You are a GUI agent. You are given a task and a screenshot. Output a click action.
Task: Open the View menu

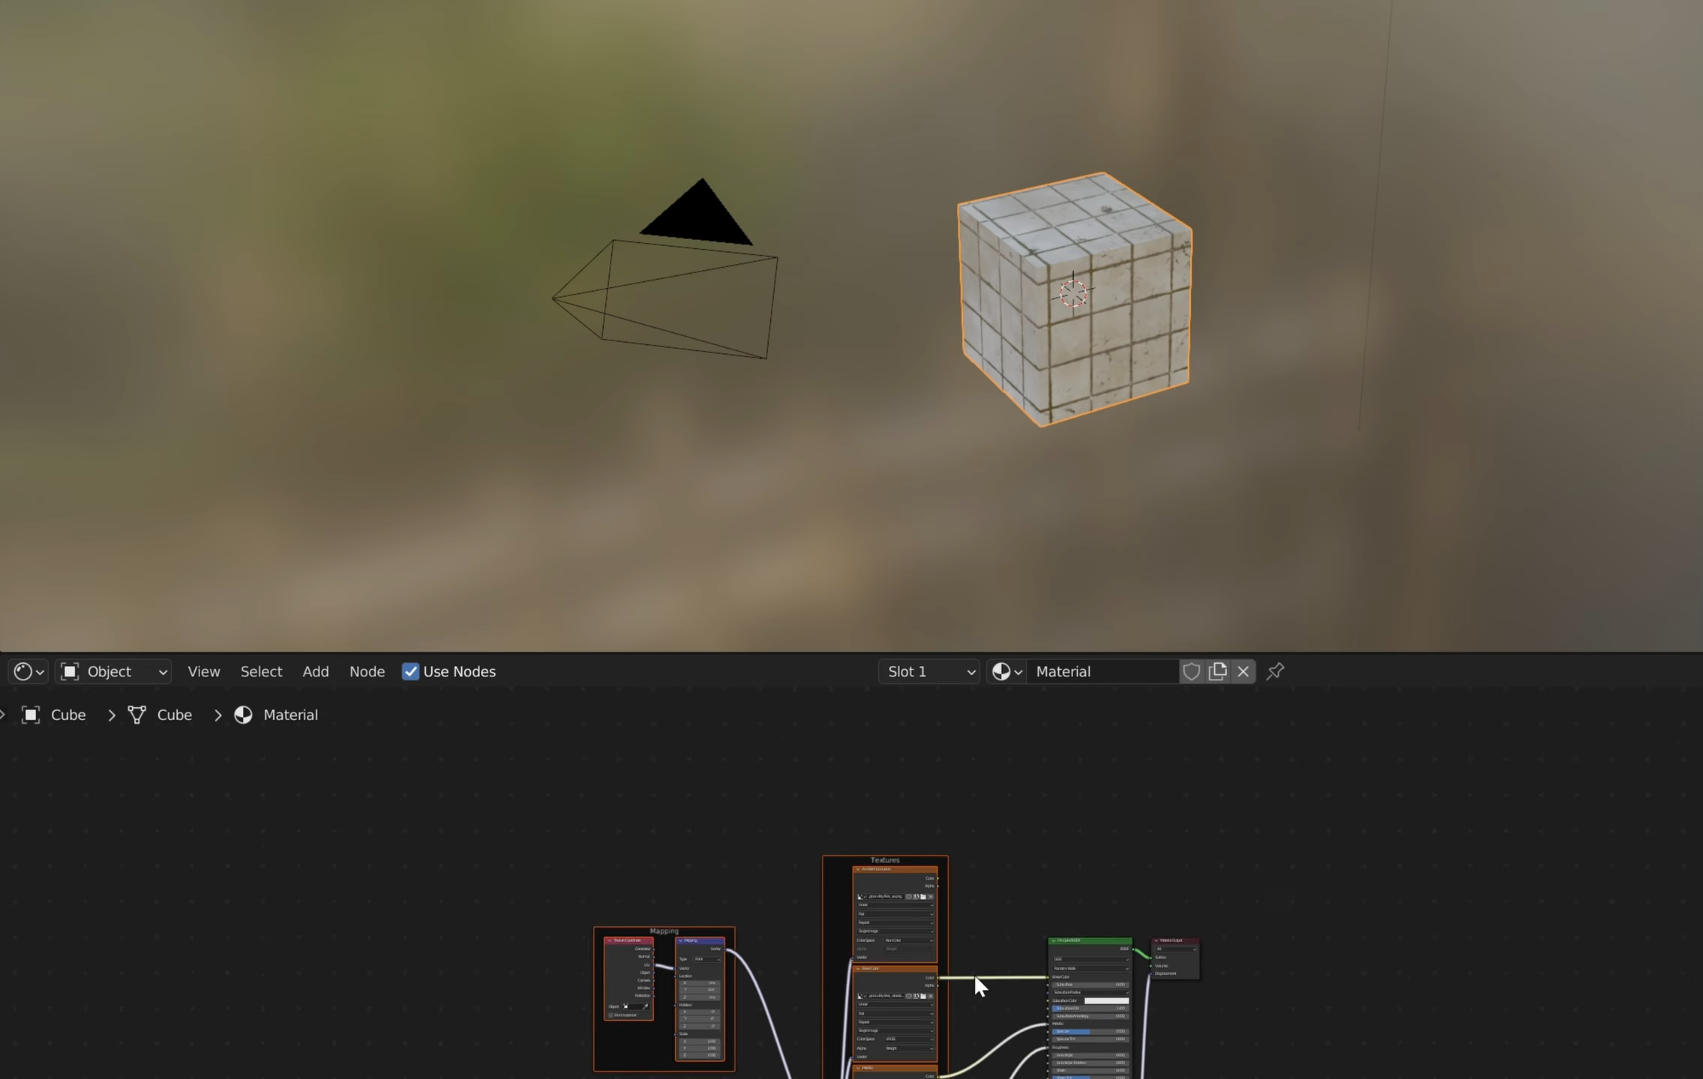(x=204, y=672)
